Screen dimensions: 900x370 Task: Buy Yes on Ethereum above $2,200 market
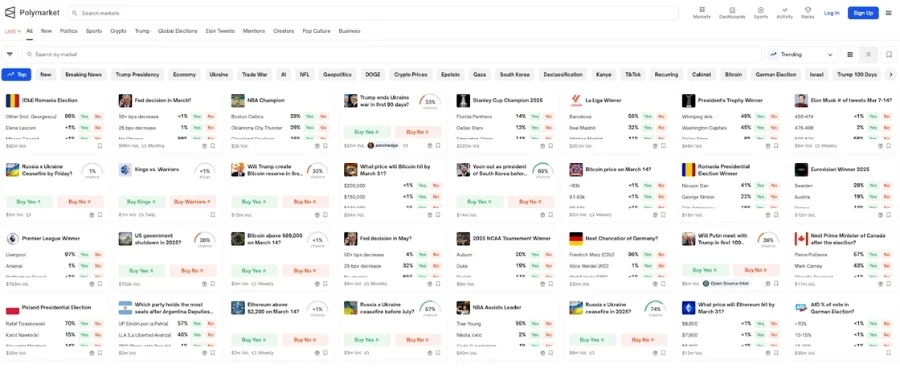click(x=255, y=340)
